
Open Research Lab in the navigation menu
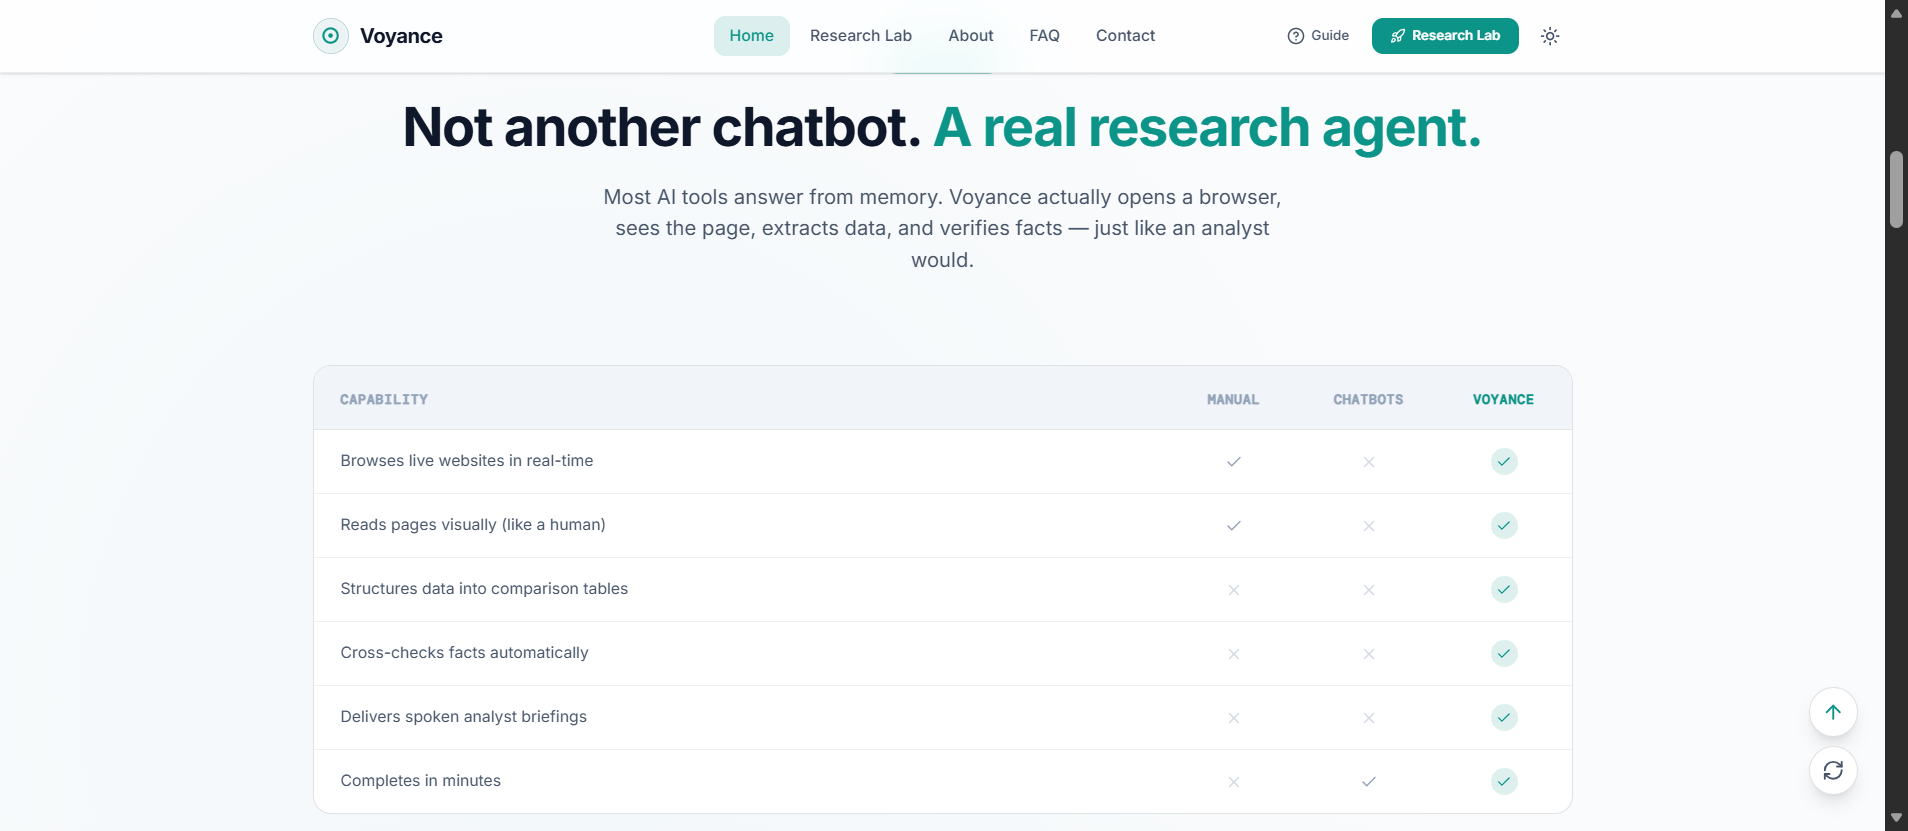pyautogui.click(x=861, y=36)
